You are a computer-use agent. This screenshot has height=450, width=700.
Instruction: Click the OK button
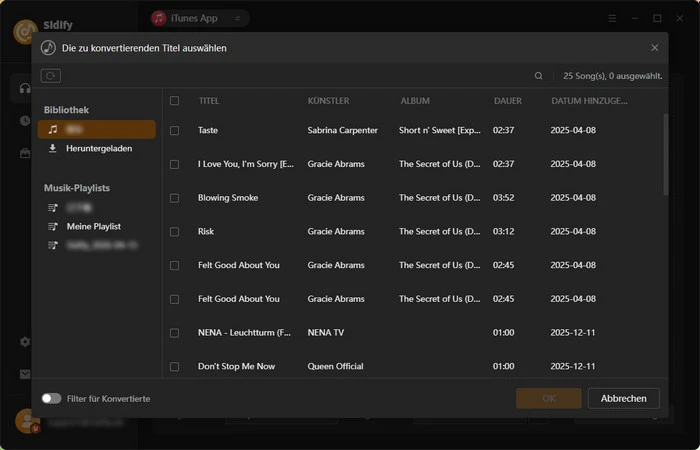(x=549, y=398)
